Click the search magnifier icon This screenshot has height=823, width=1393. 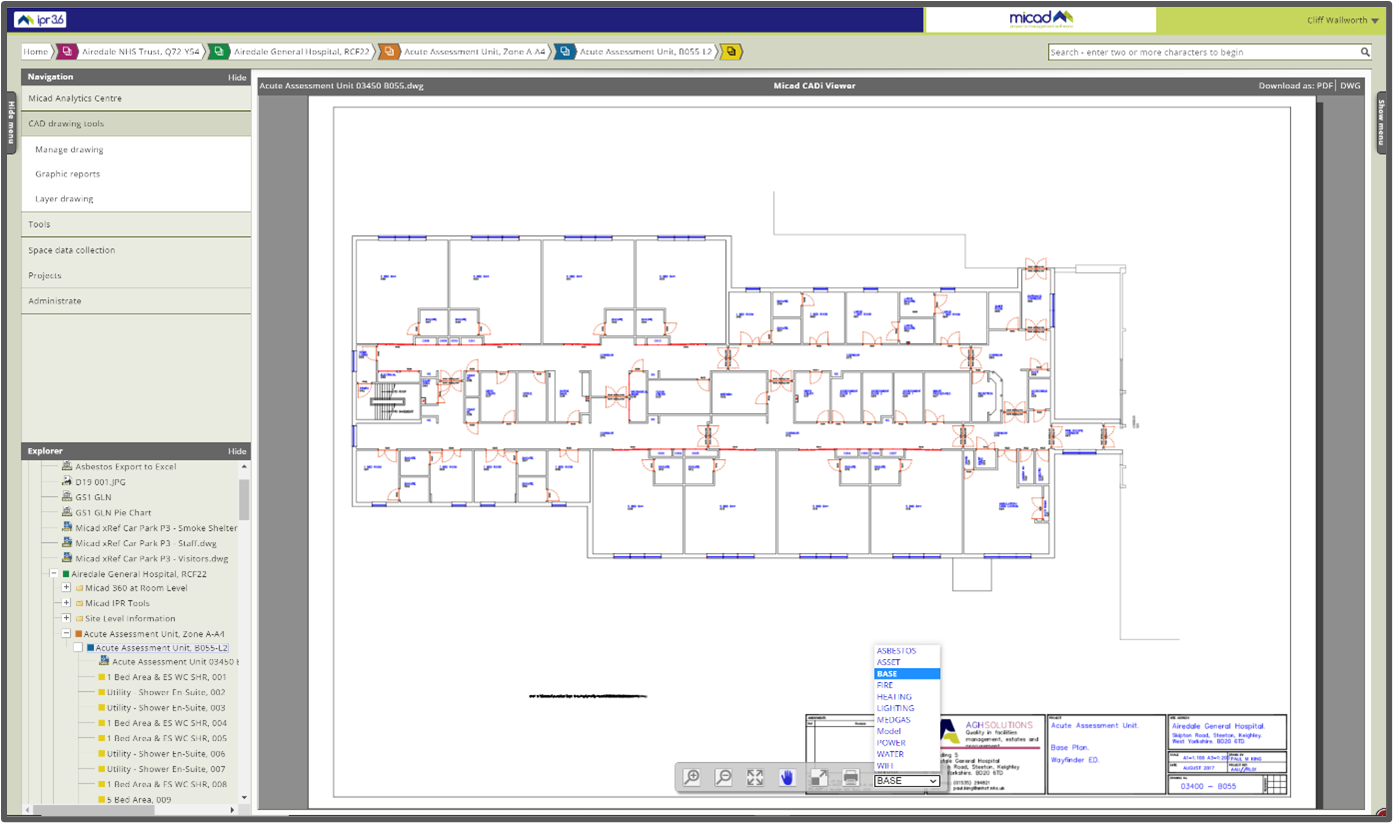[x=1366, y=51]
